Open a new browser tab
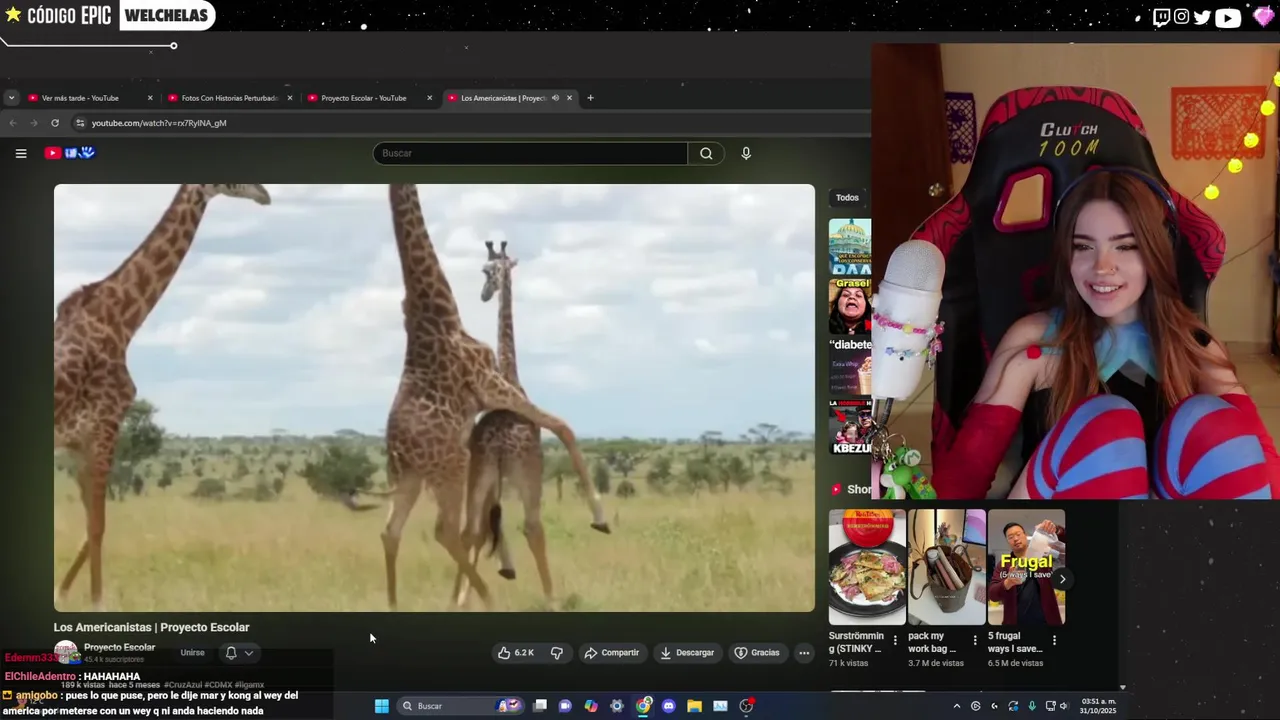Image resolution: width=1280 pixels, height=720 pixels. [590, 98]
